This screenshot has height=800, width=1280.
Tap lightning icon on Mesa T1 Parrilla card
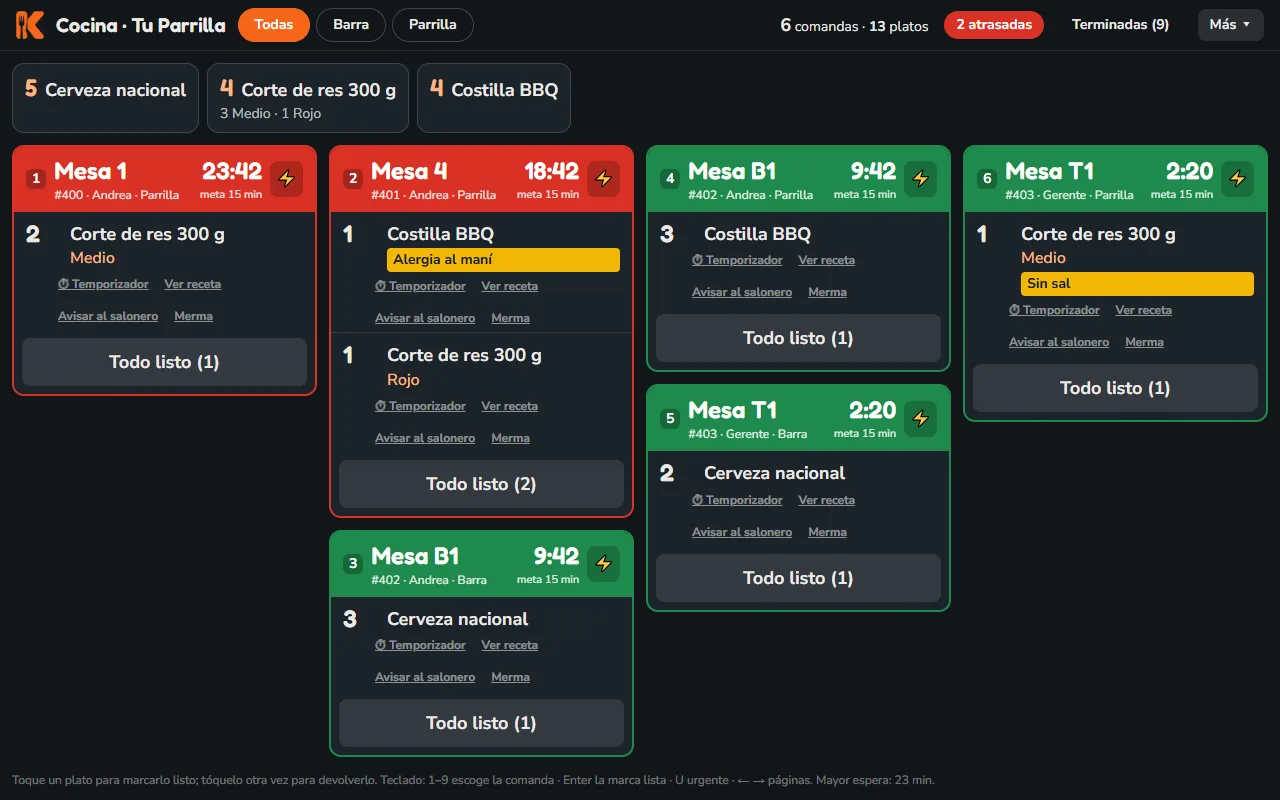[1237, 179]
